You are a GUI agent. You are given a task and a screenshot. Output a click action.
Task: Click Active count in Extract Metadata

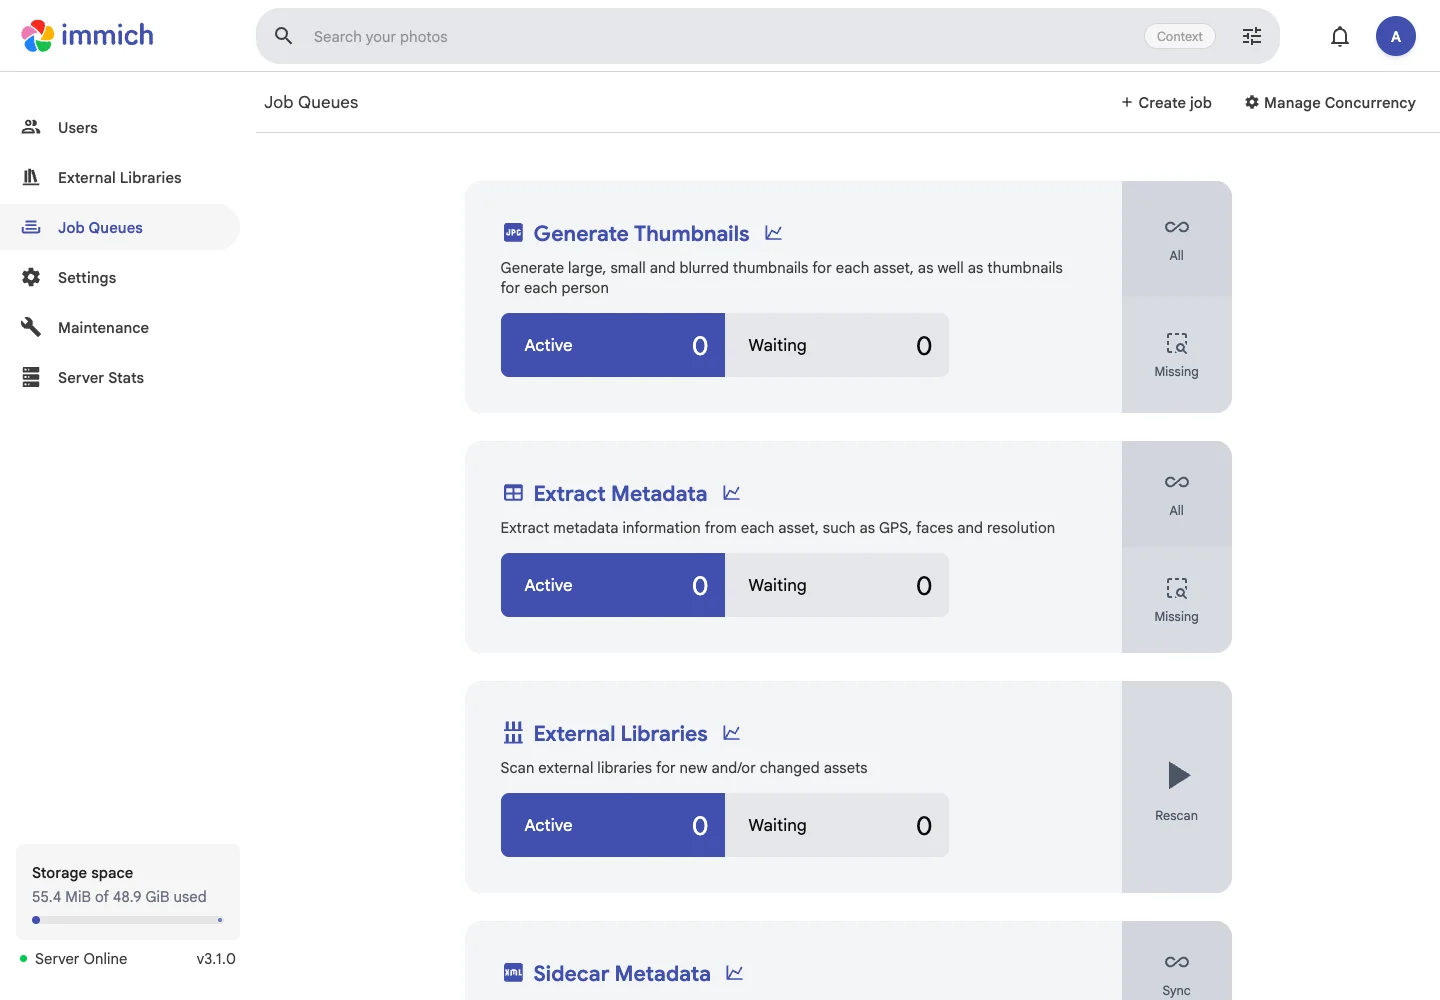pos(613,585)
